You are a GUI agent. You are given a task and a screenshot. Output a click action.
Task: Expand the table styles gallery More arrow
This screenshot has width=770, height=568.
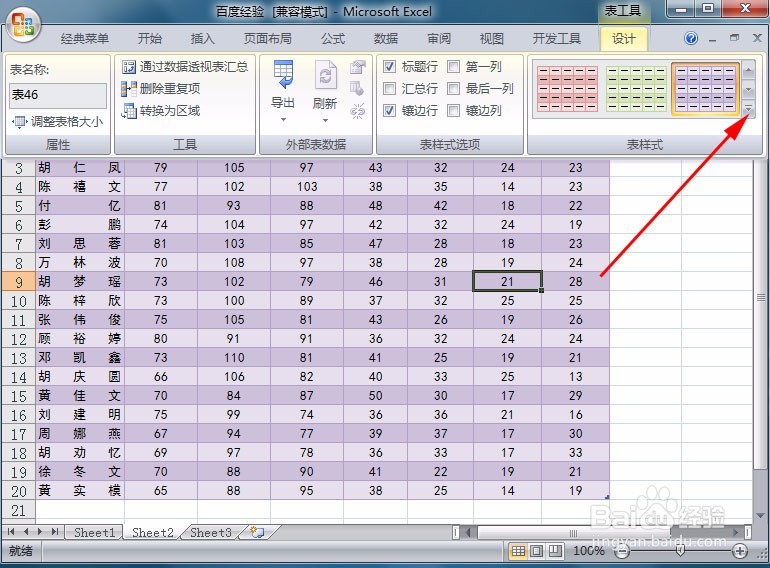[748, 109]
